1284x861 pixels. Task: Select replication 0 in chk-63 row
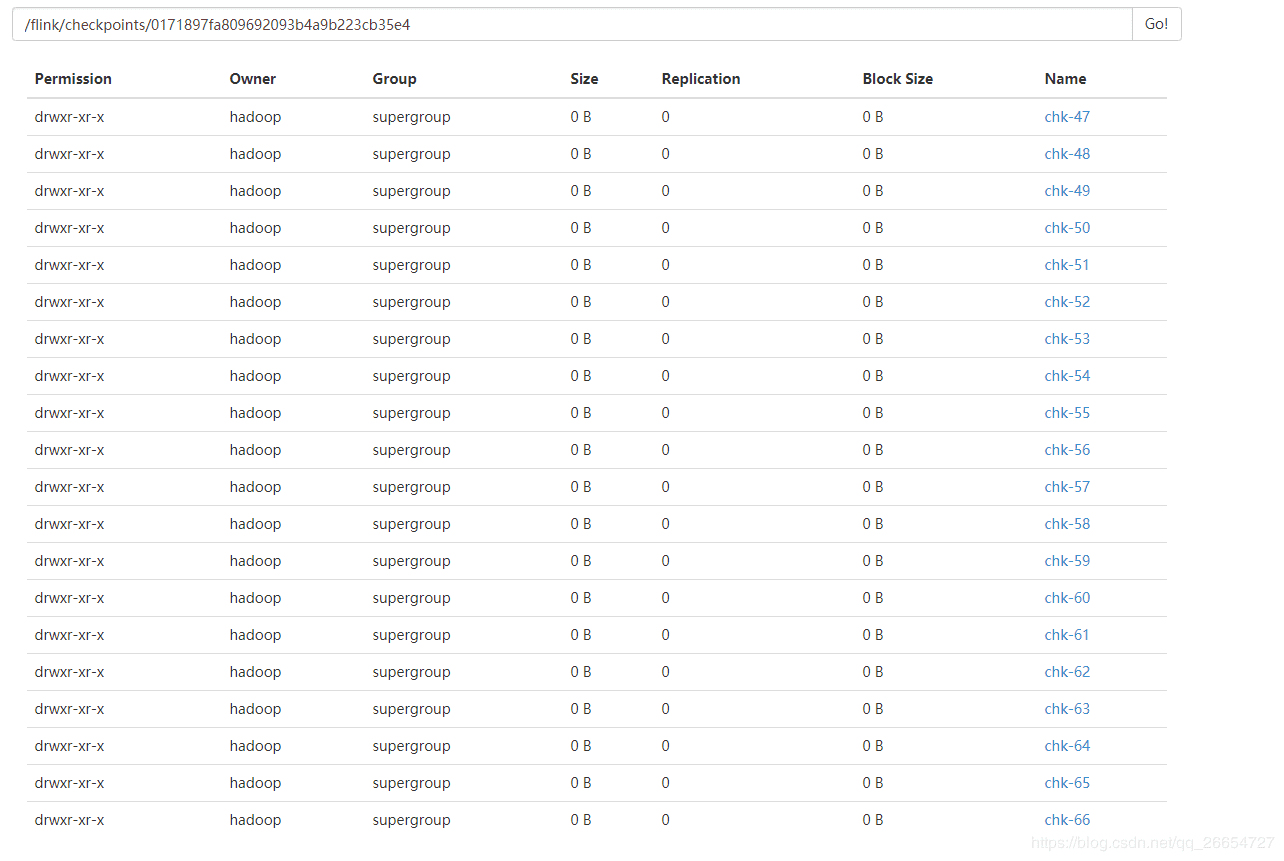tap(666, 709)
